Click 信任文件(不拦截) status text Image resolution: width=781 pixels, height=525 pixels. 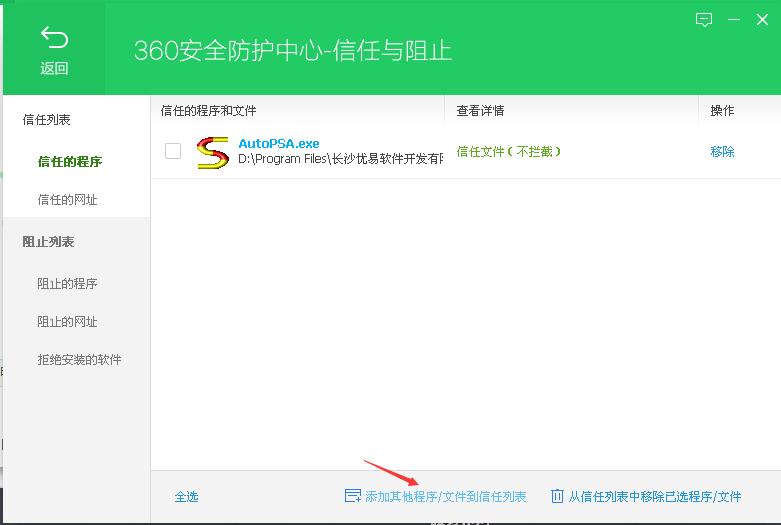point(508,152)
